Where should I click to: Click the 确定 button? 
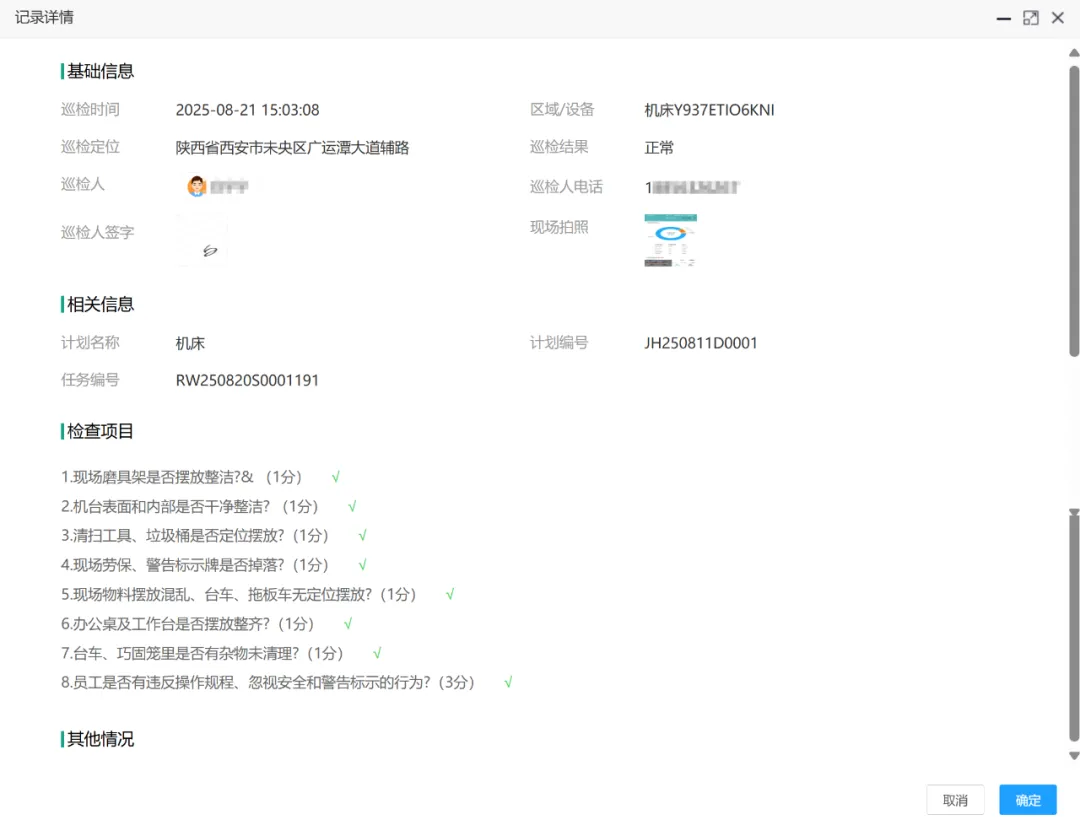click(x=1028, y=800)
